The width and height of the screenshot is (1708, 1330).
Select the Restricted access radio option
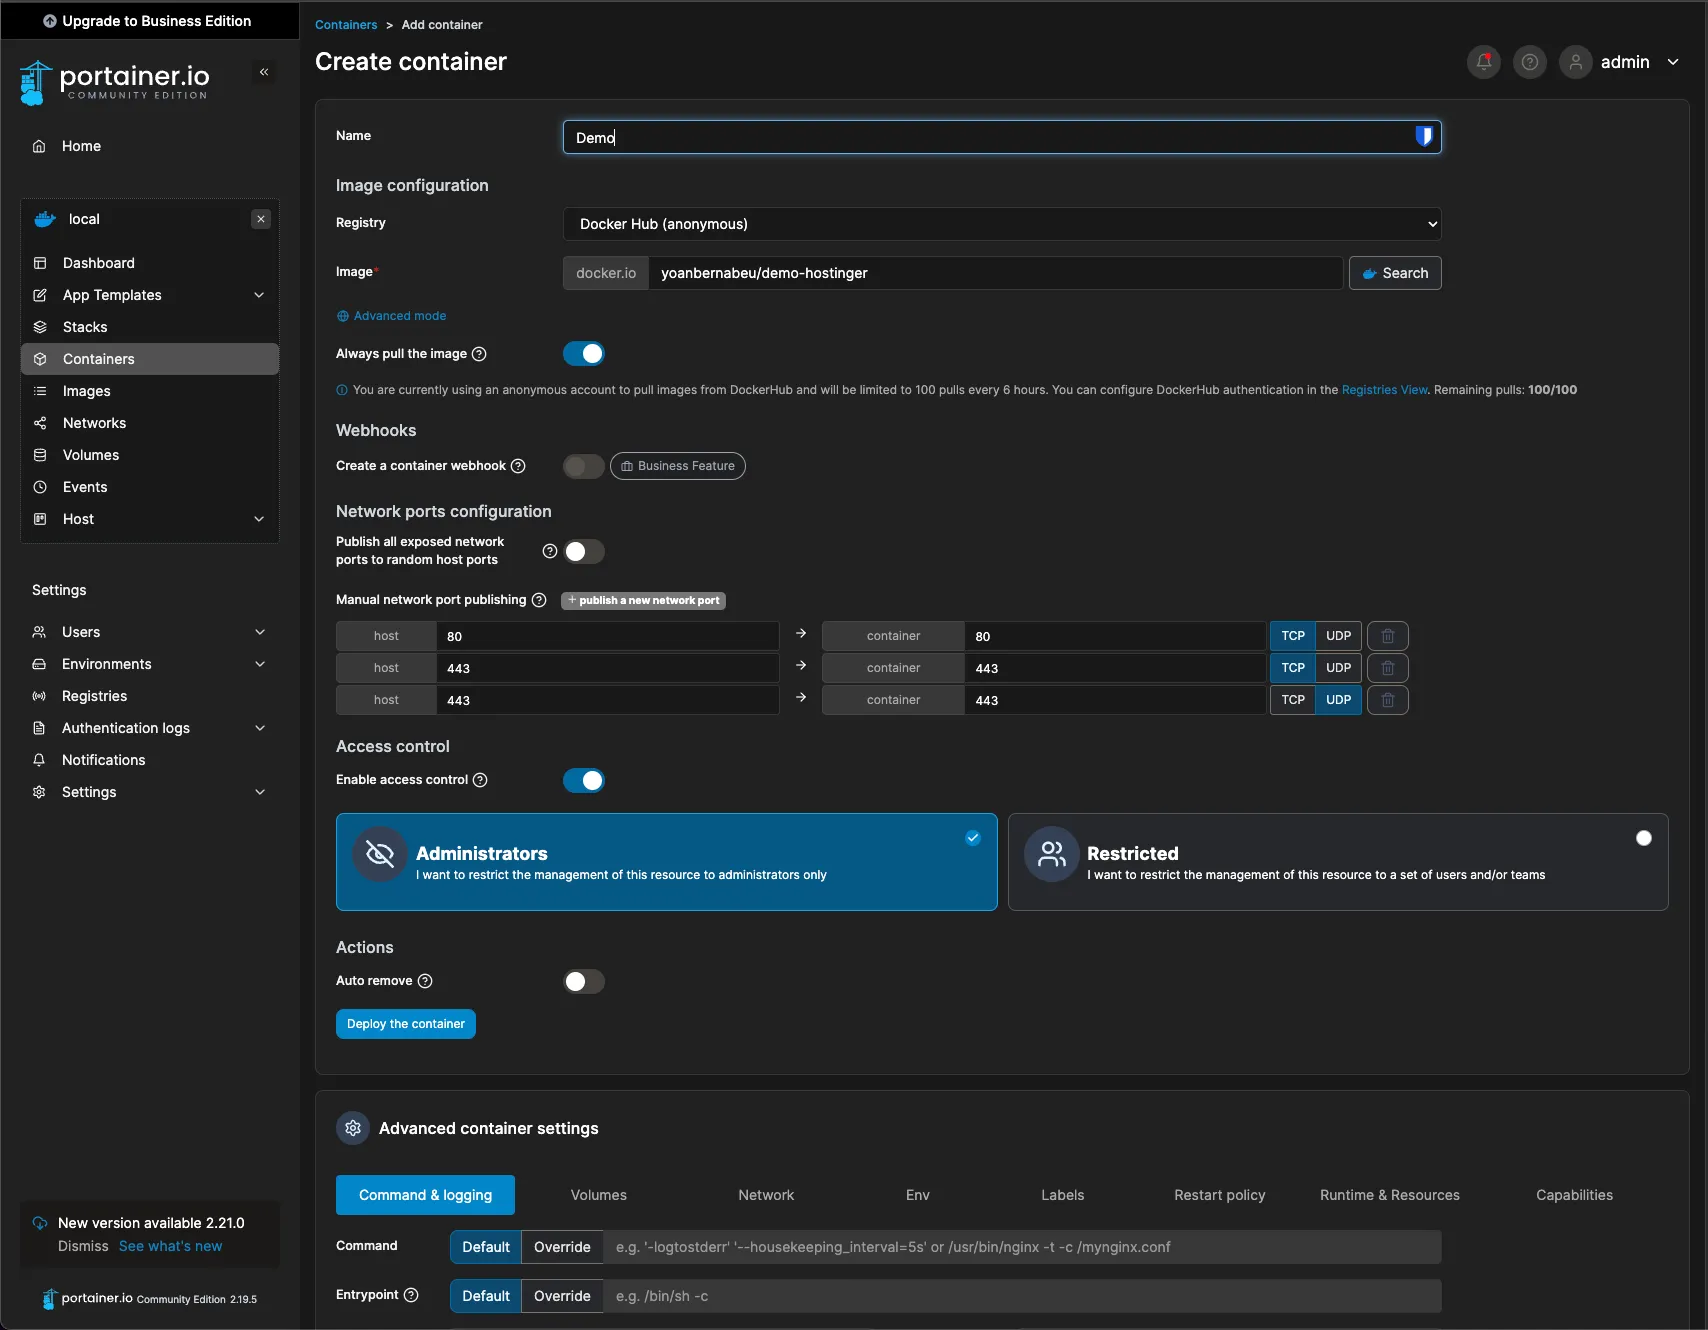(x=1643, y=838)
